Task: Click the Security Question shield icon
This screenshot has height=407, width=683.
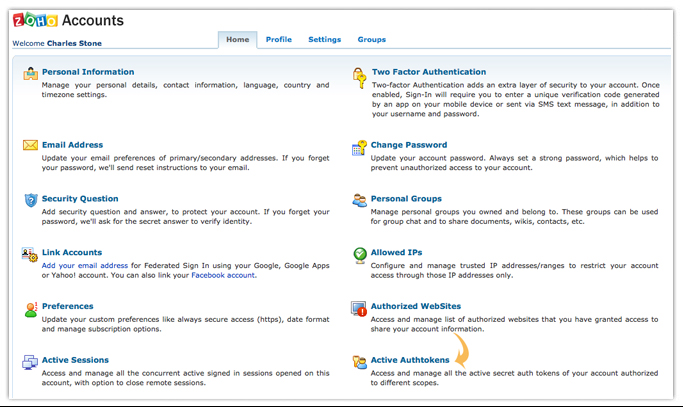Action: pyautogui.click(x=30, y=201)
